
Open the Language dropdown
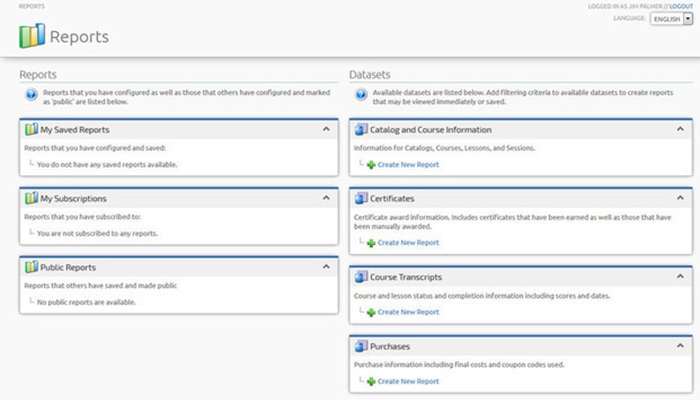tap(688, 19)
